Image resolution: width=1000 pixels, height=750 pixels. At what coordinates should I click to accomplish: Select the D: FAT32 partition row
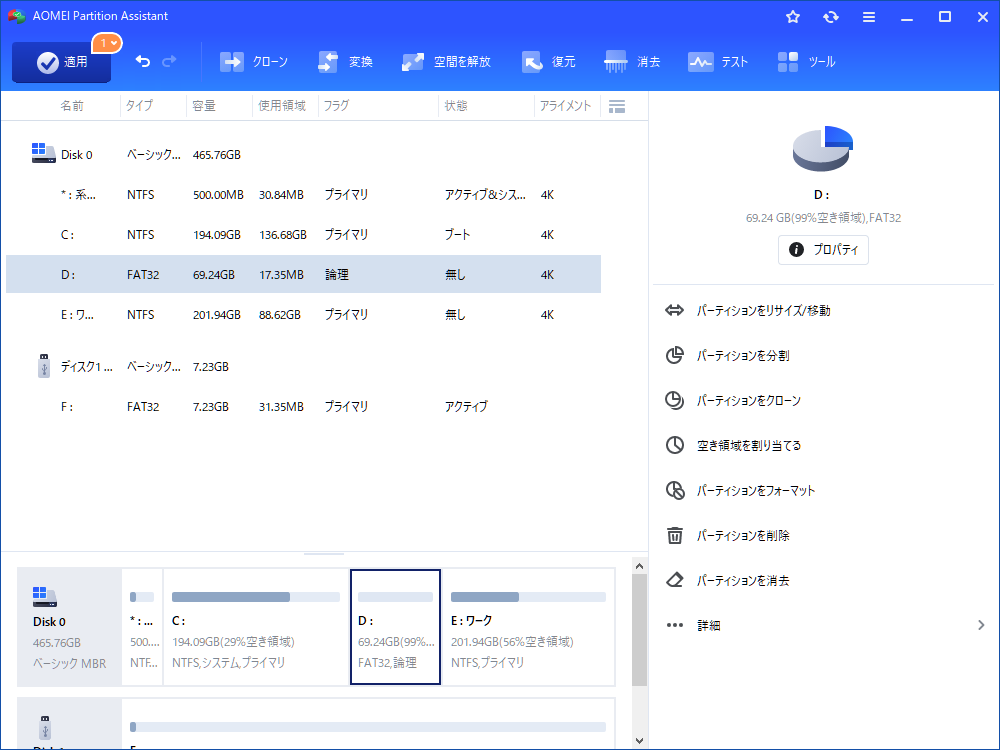[304, 274]
